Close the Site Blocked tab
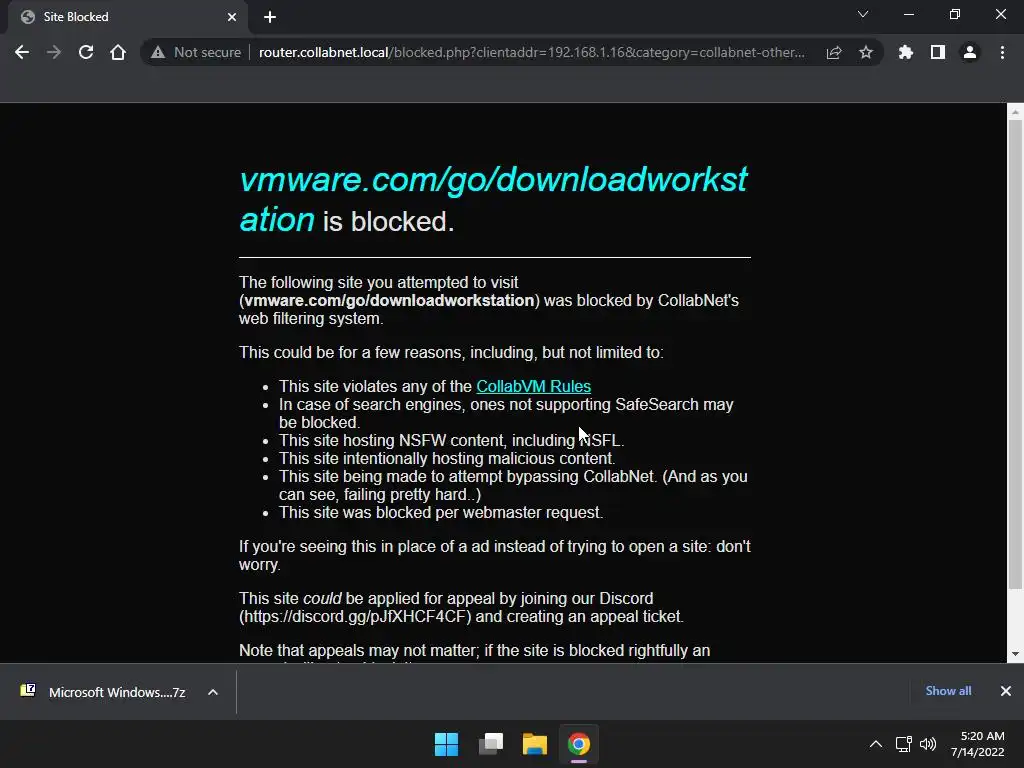The height and width of the screenshot is (768, 1024). (x=232, y=17)
